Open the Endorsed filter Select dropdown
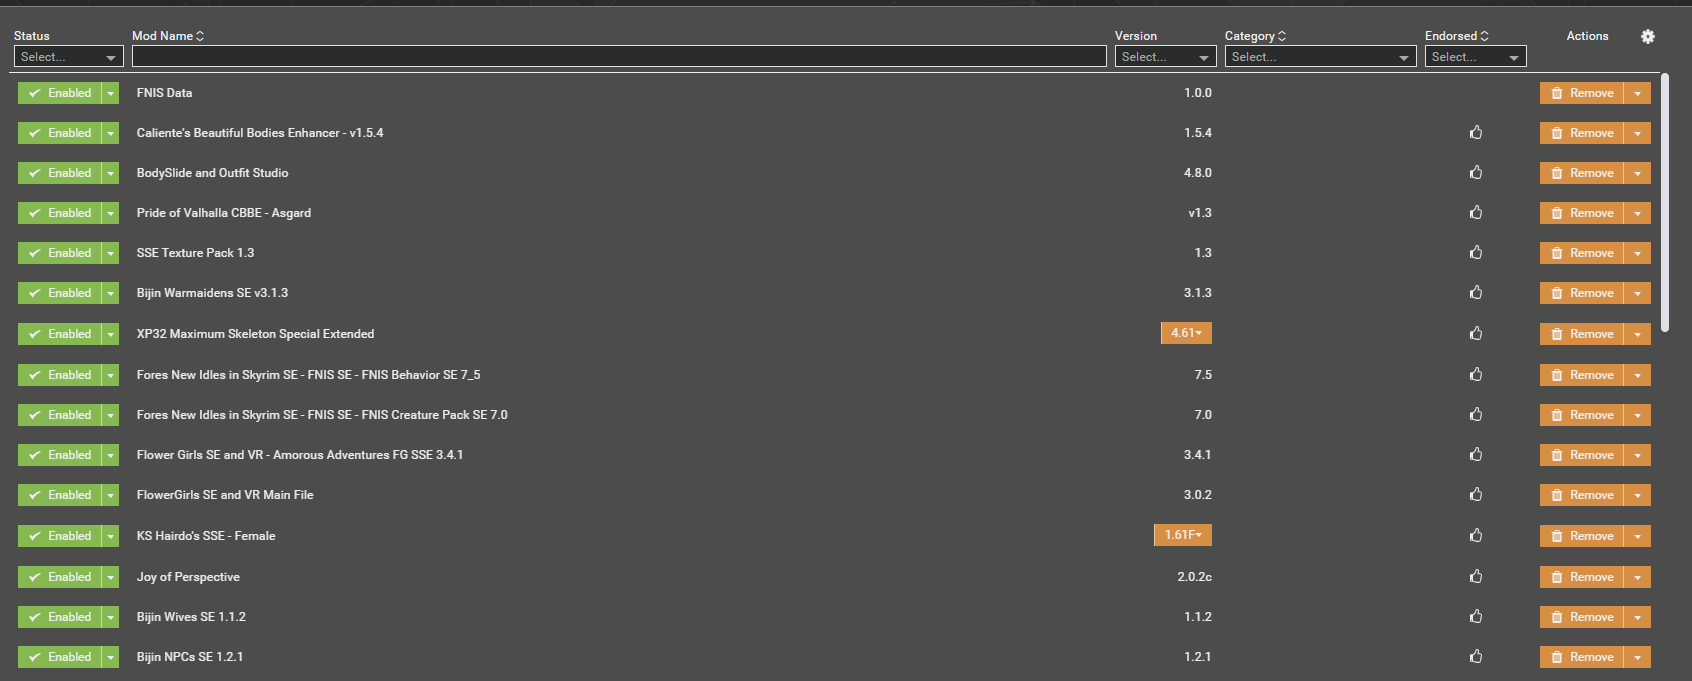Viewport: 1692px width, 681px height. point(1475,57)
